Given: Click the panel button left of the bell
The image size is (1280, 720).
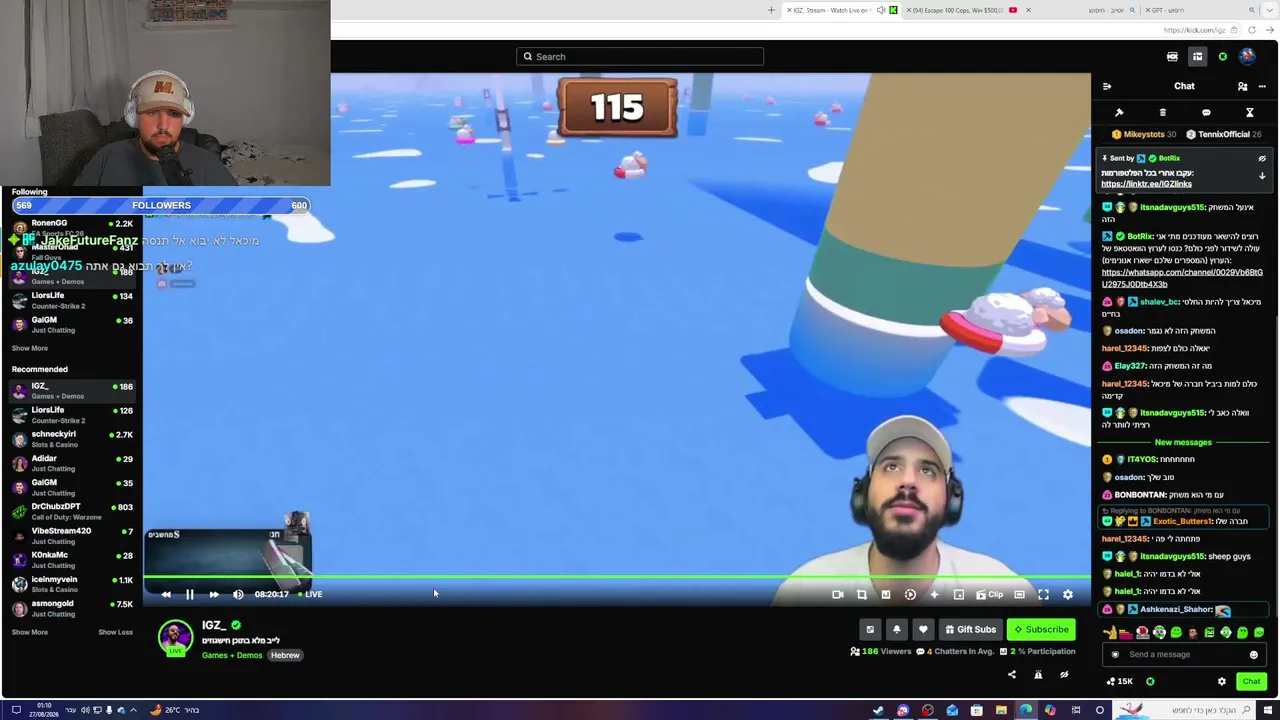Looking at the screenshot, I should coord(870,629).
